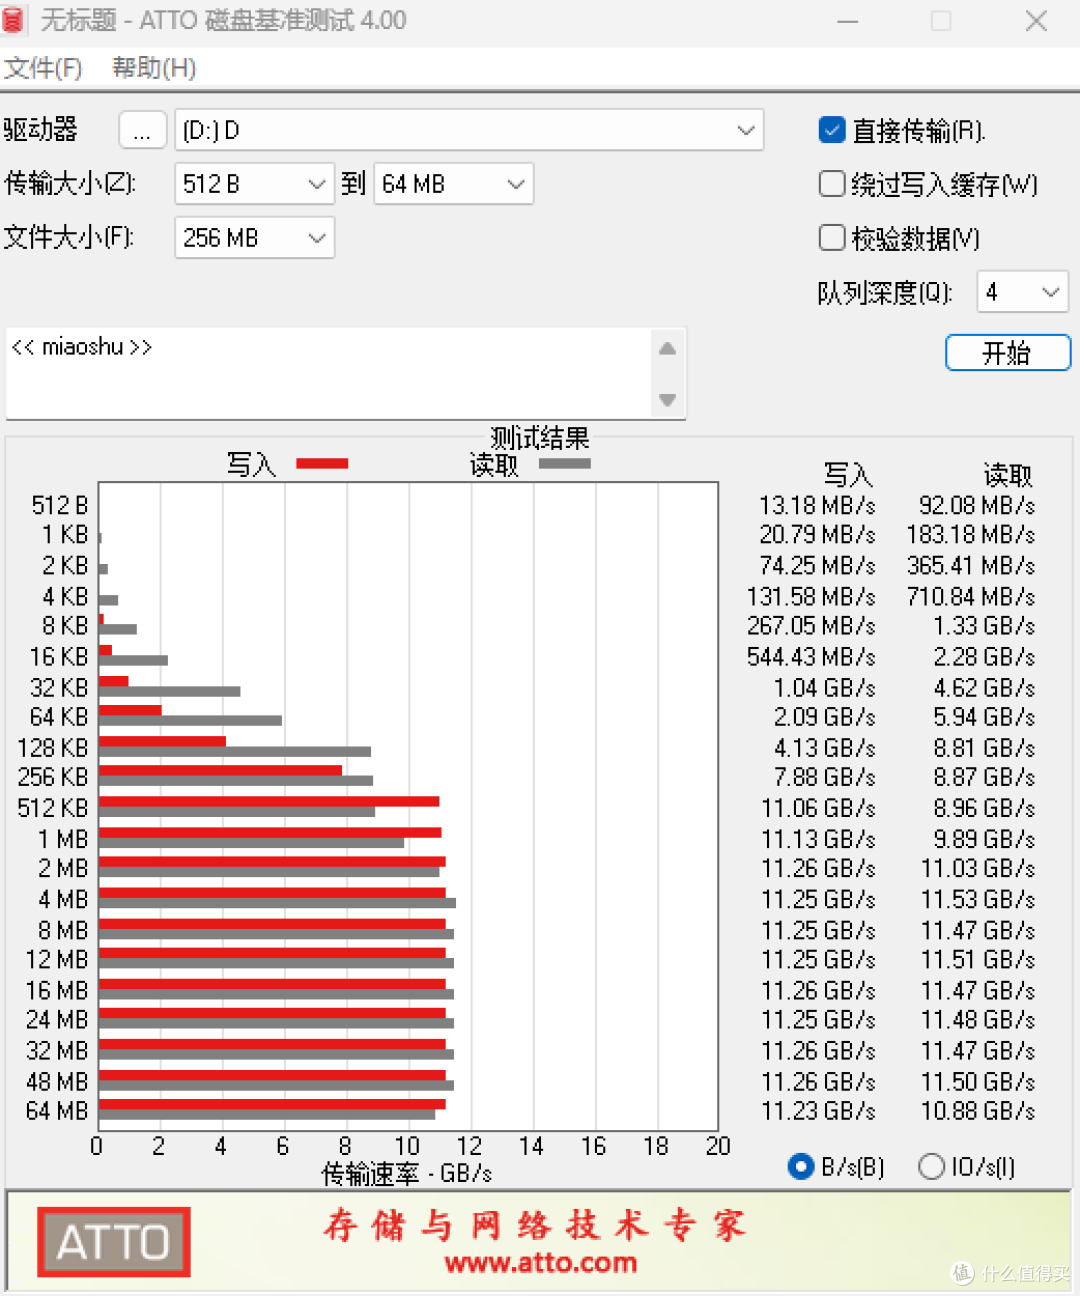Click the description box scroll down arrow
Screen dimensions: 1080x1296
tap(668, 400)
